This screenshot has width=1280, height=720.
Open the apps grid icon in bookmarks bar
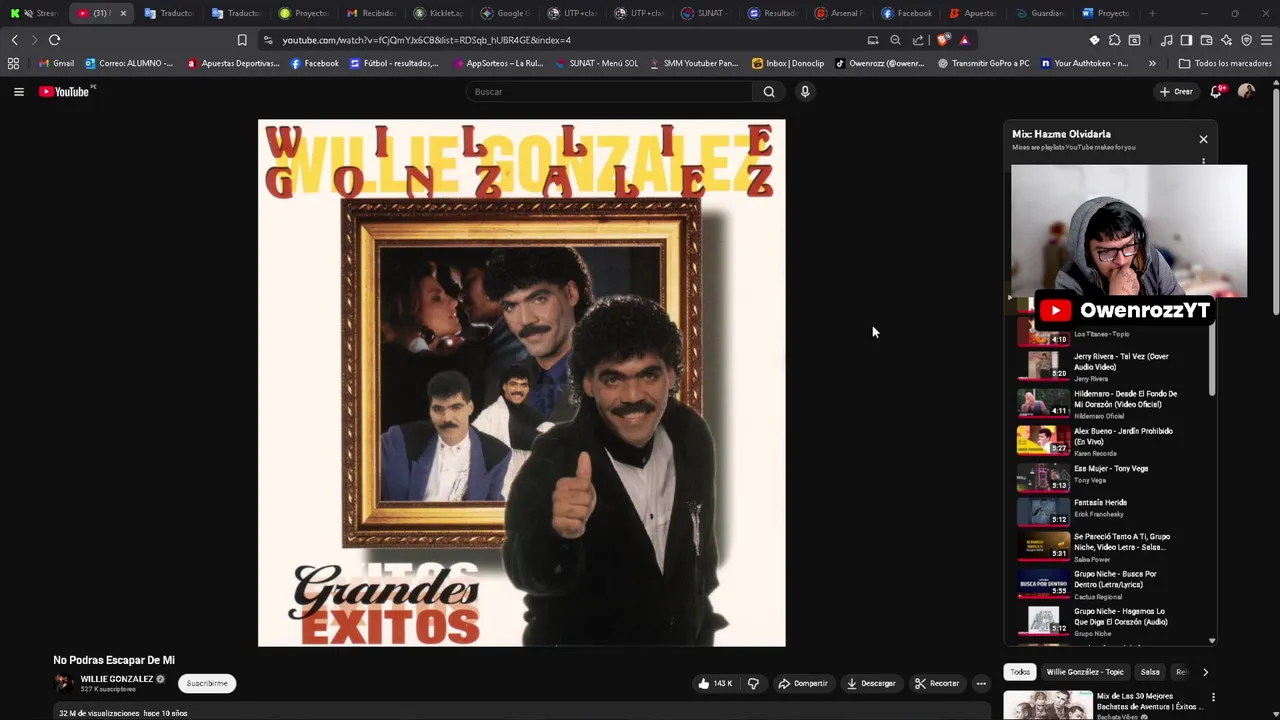click(13, 63)
